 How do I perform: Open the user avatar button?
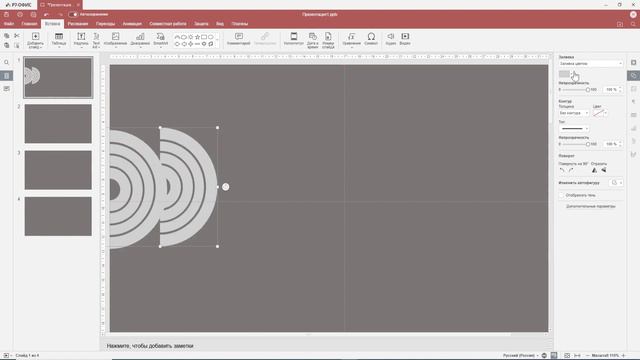tap(633, 14)
